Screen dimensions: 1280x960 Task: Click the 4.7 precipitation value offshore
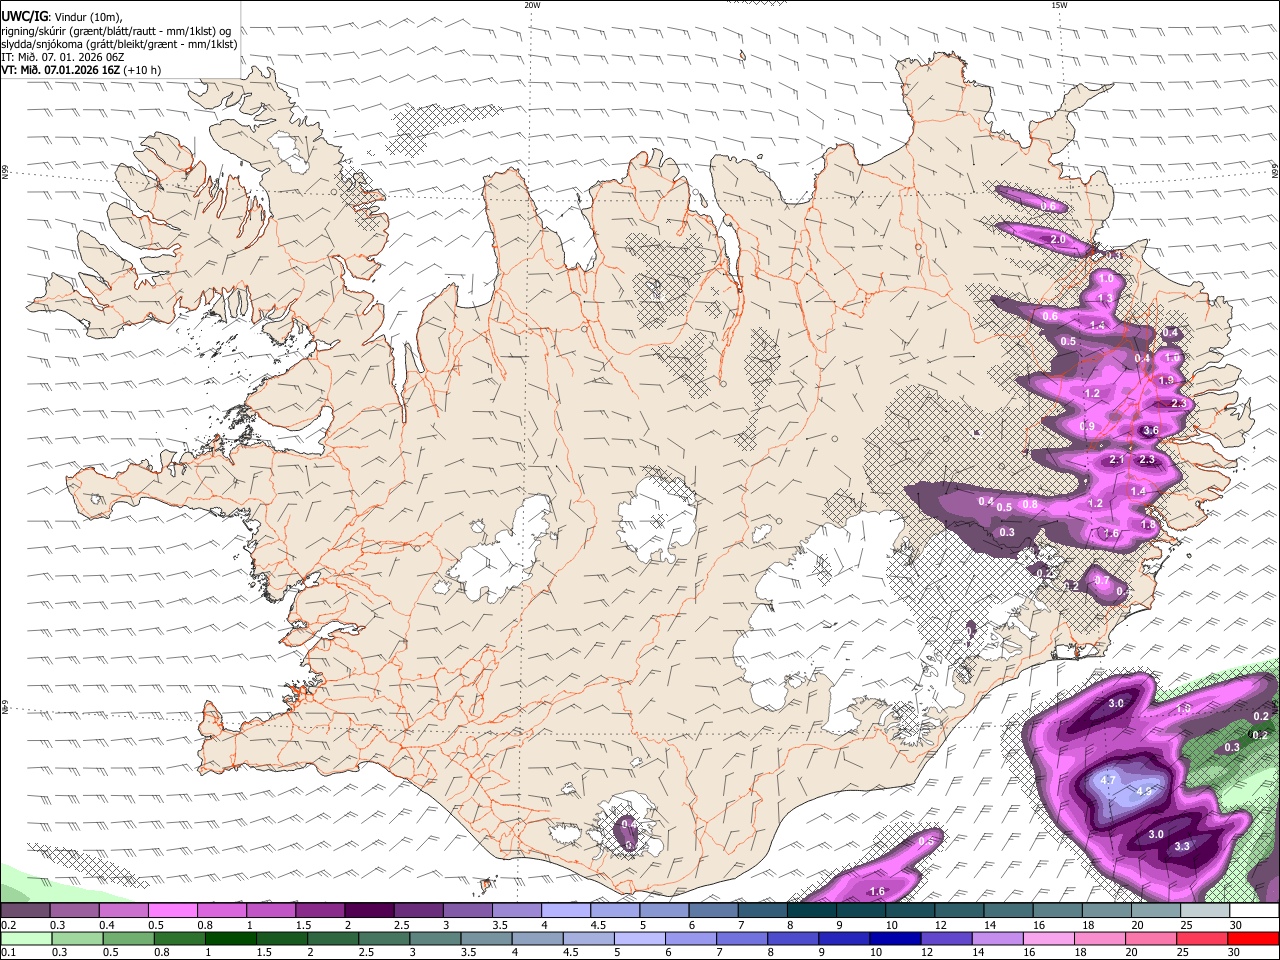tap(1108, 779)
